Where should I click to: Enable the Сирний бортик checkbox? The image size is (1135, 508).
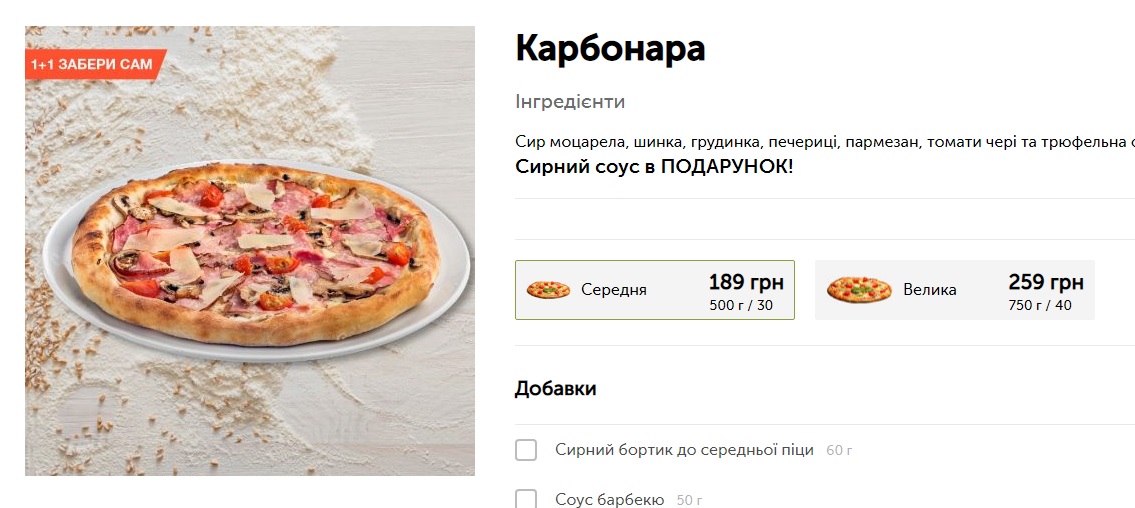526,450
